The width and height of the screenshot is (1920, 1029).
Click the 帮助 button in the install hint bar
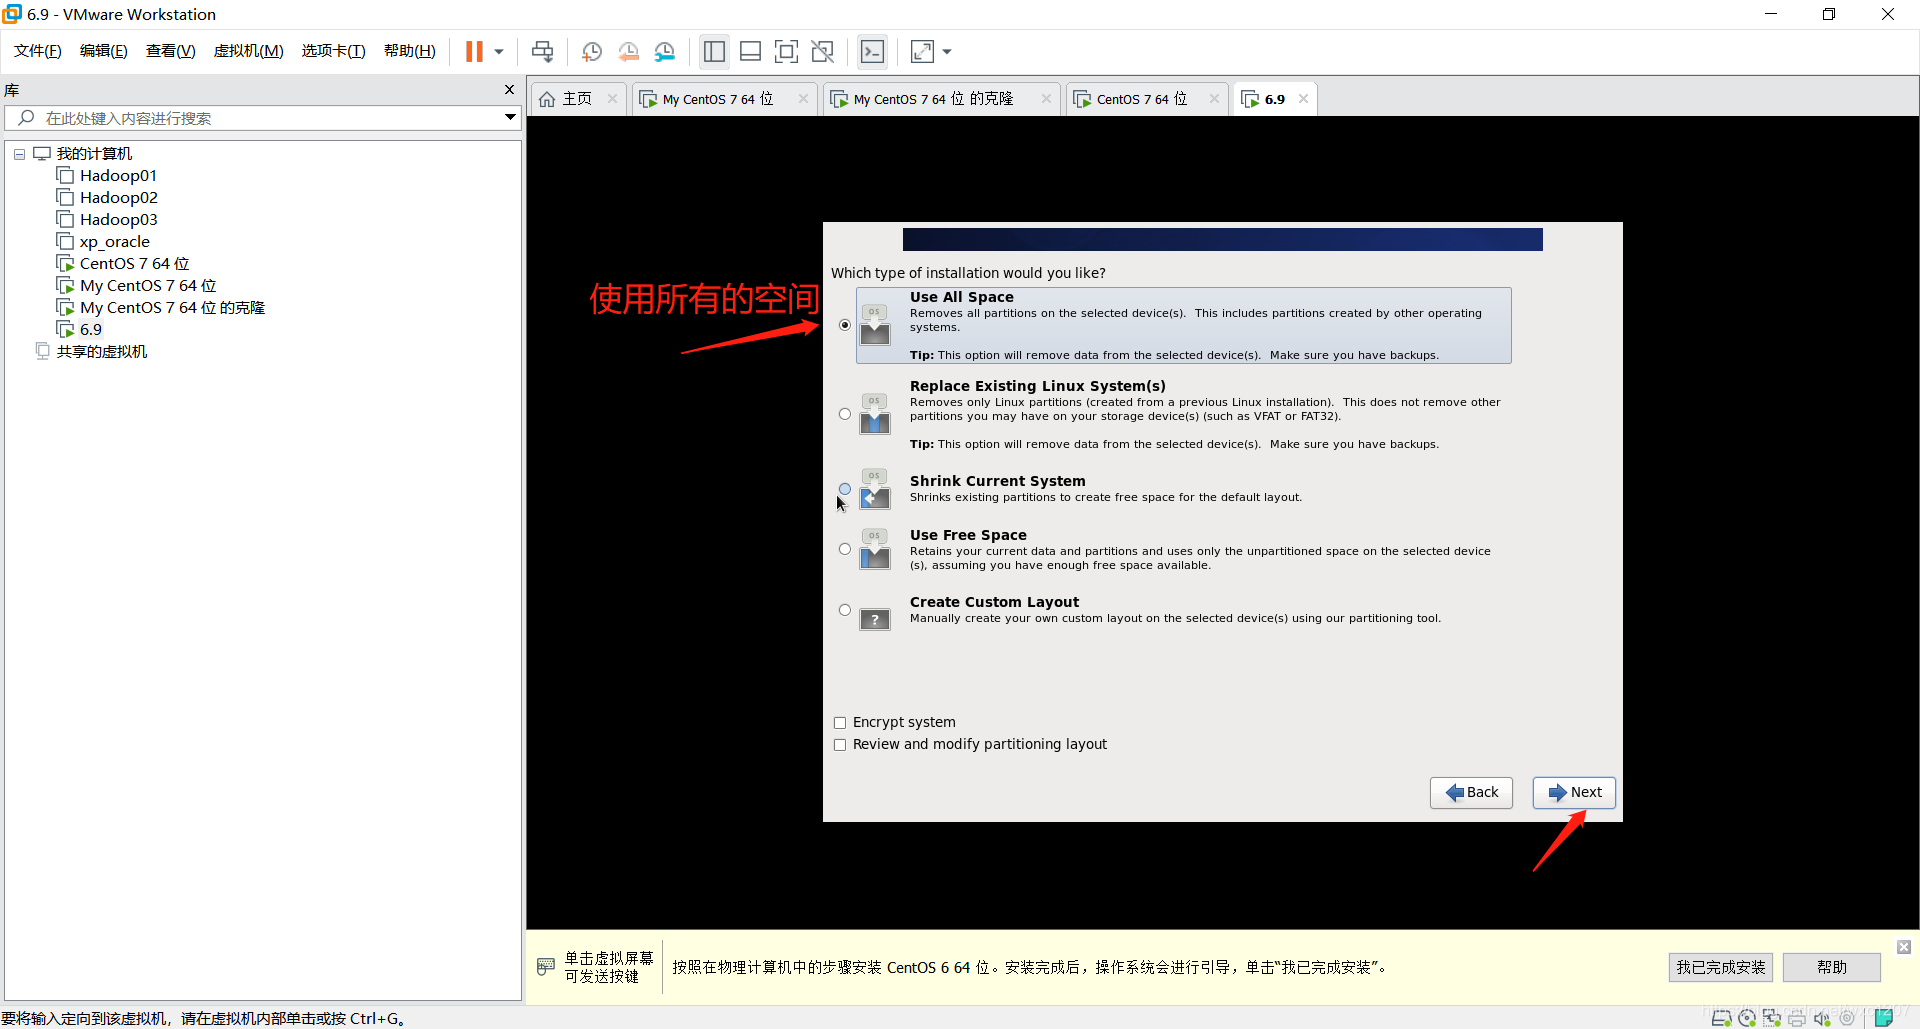1832,967
